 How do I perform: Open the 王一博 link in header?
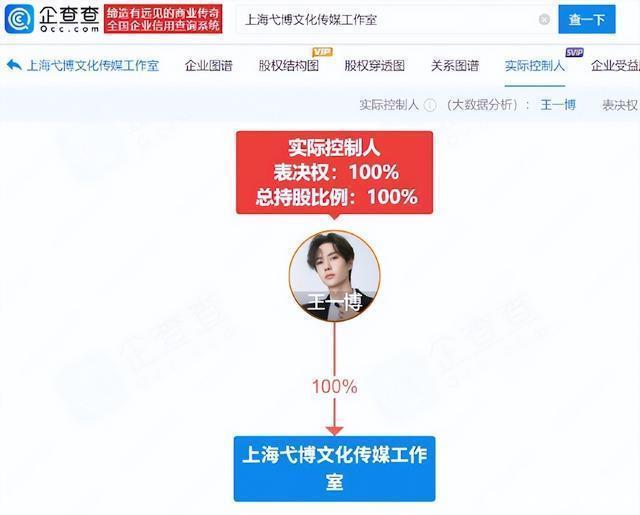(x=558, y=105)
